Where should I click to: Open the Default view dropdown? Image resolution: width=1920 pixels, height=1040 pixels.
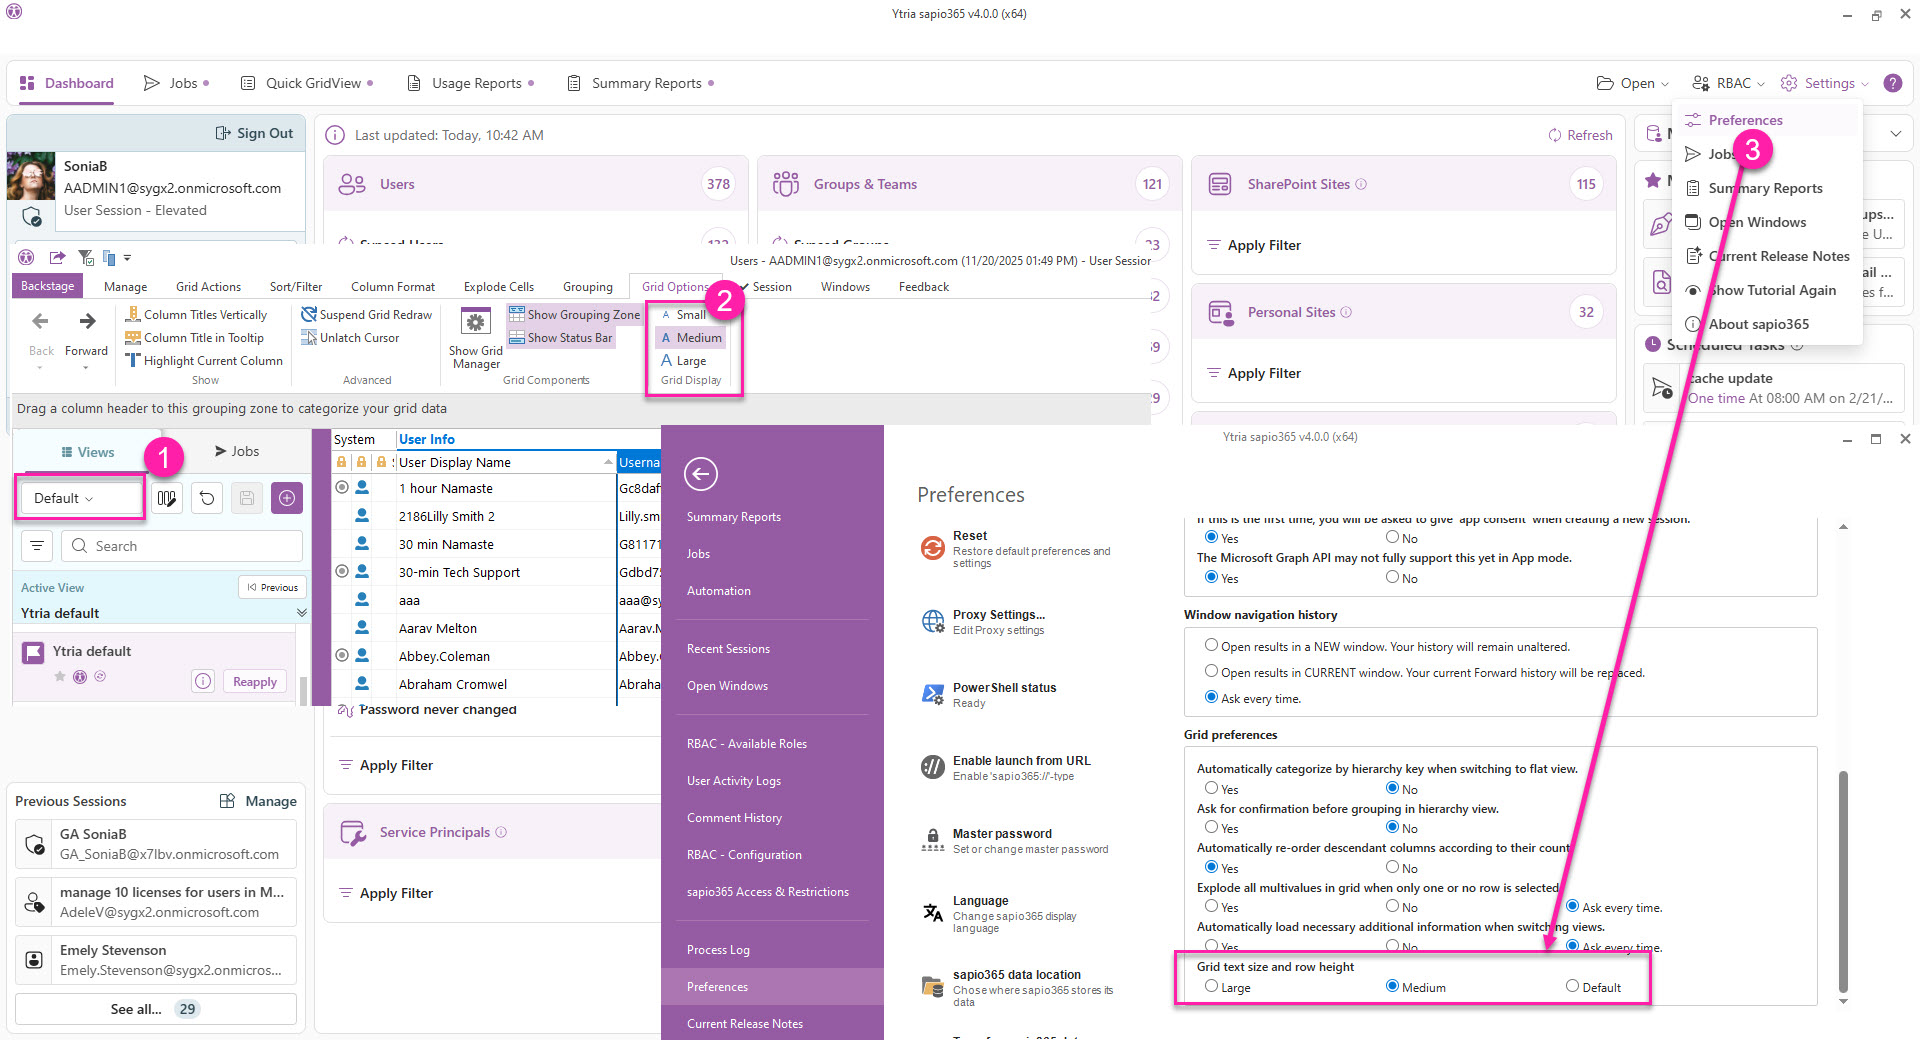(x=80, y=498)
